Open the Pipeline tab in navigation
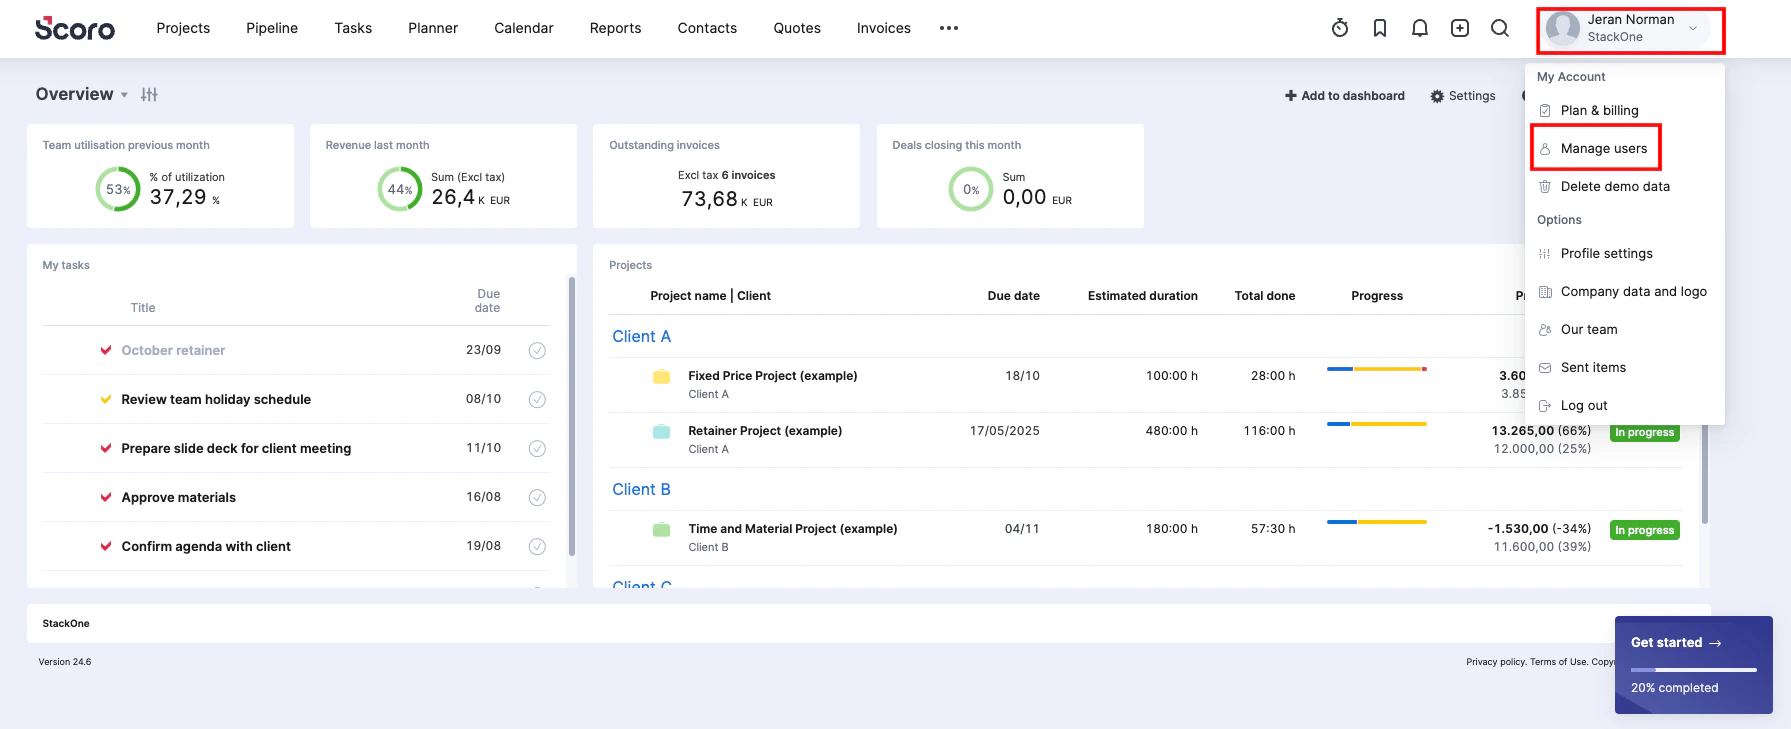Image resolution: width=1791 pixels, height=729 pixels. coord(272,28)
